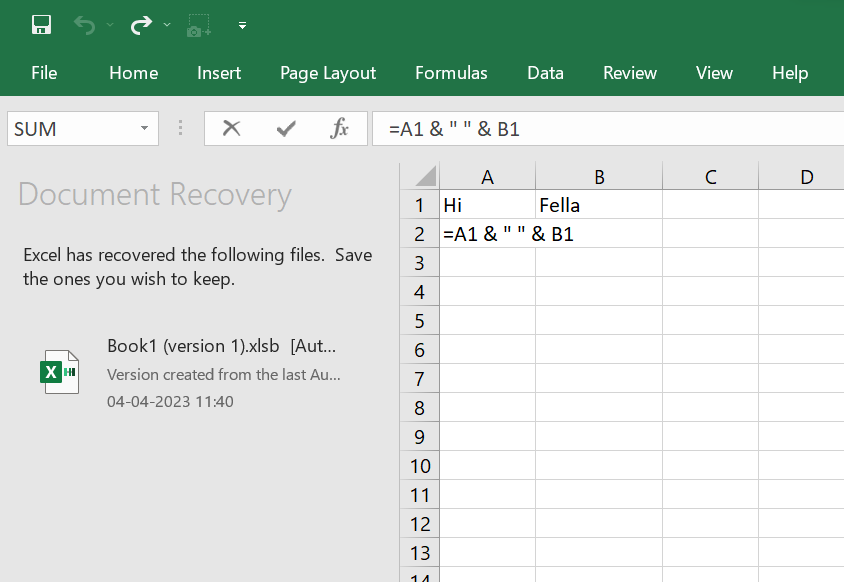Select row 13 header
This screenshot has width=844, height=582.
[x=420, y=553]
